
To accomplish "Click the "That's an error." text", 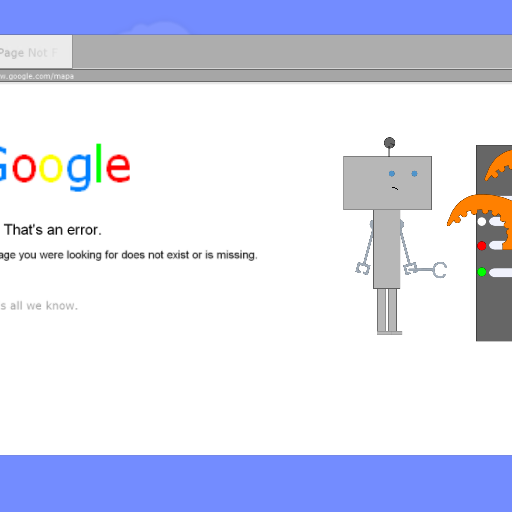I will point(53,230).
